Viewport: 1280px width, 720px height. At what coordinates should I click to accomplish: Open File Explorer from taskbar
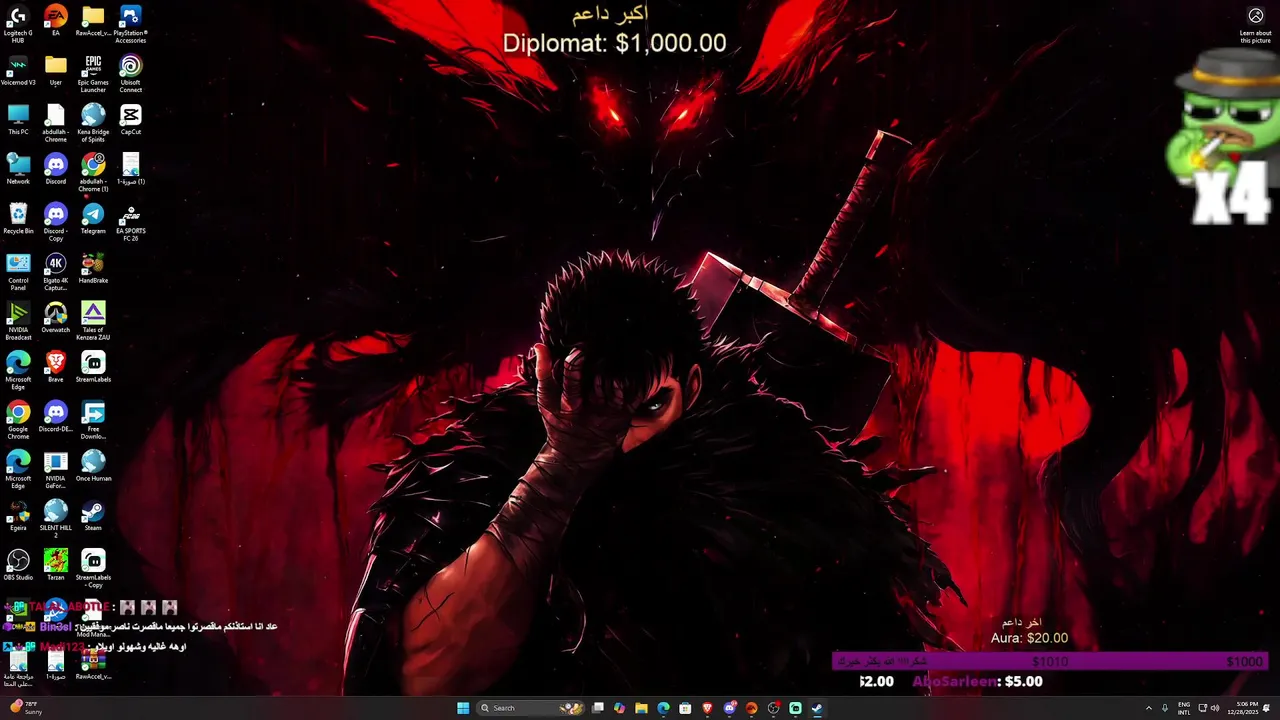click(x=641, y=708)
